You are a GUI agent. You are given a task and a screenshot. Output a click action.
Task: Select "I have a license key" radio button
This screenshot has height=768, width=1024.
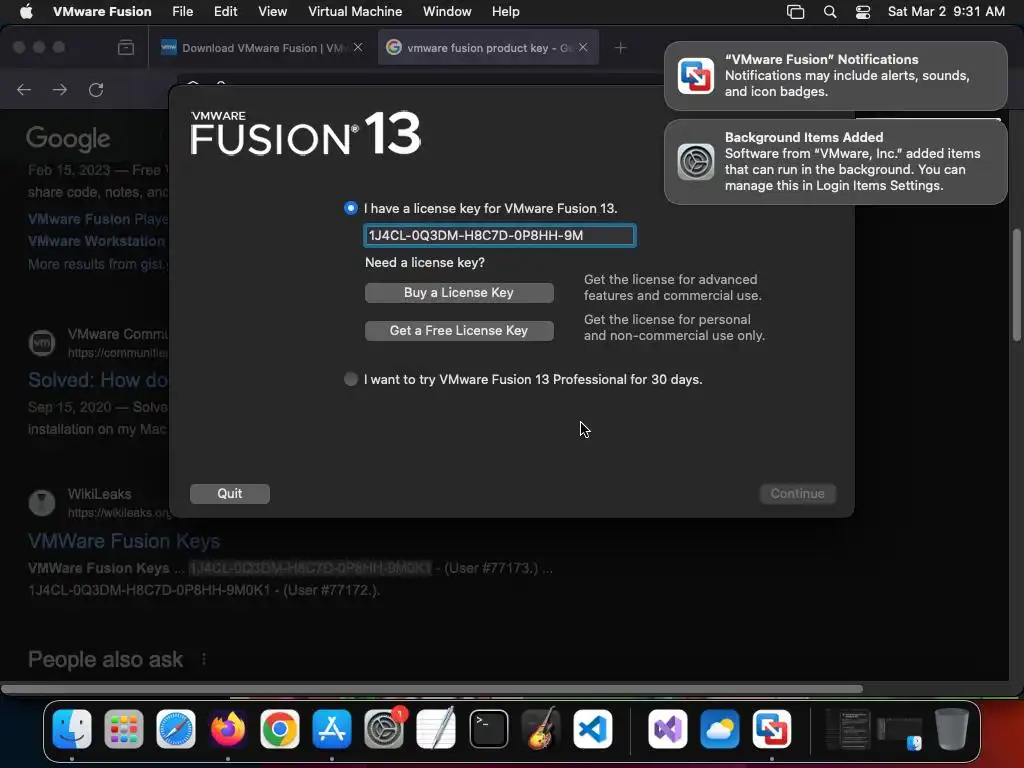pos(351,208)
